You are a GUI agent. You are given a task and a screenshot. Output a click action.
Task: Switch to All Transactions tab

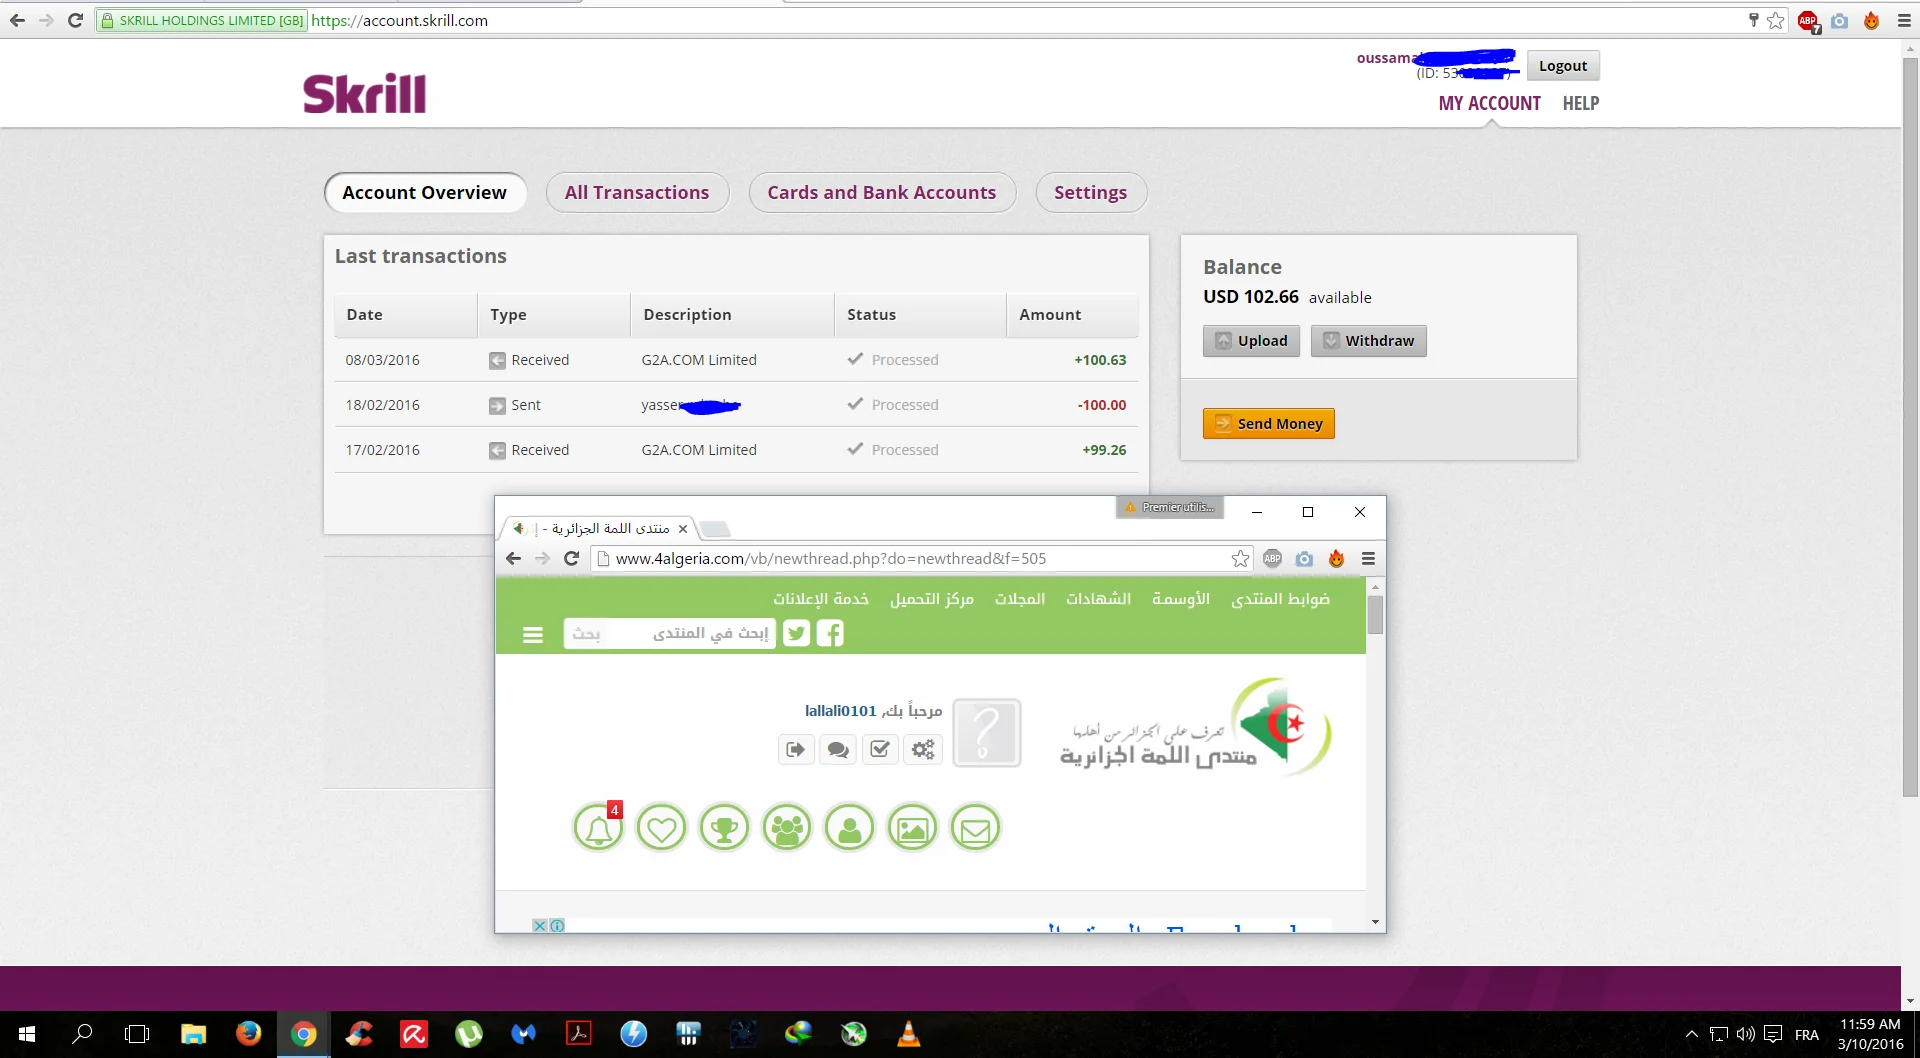click(637, 193)
